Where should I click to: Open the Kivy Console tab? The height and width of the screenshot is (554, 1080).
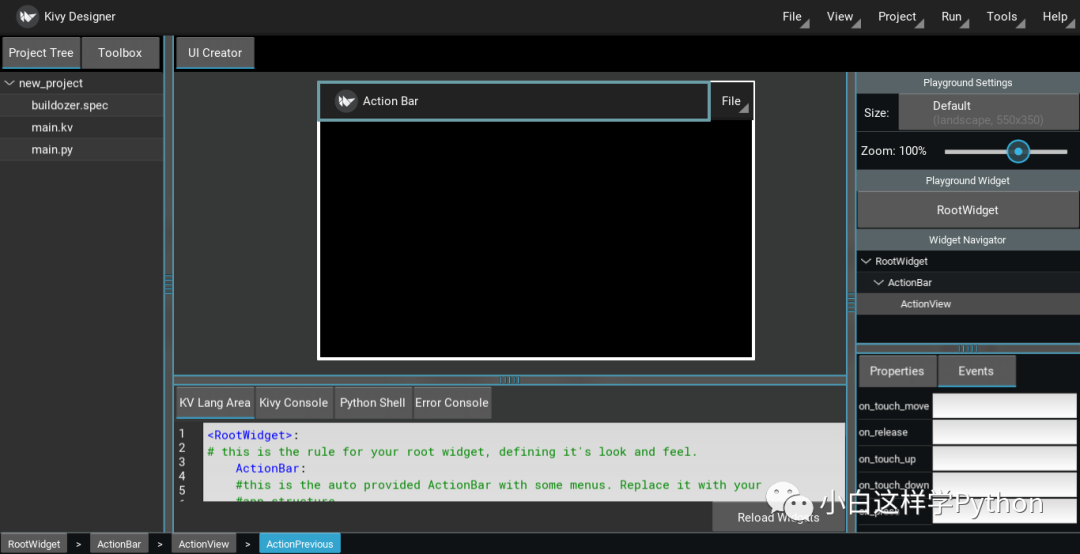point(293,403)
